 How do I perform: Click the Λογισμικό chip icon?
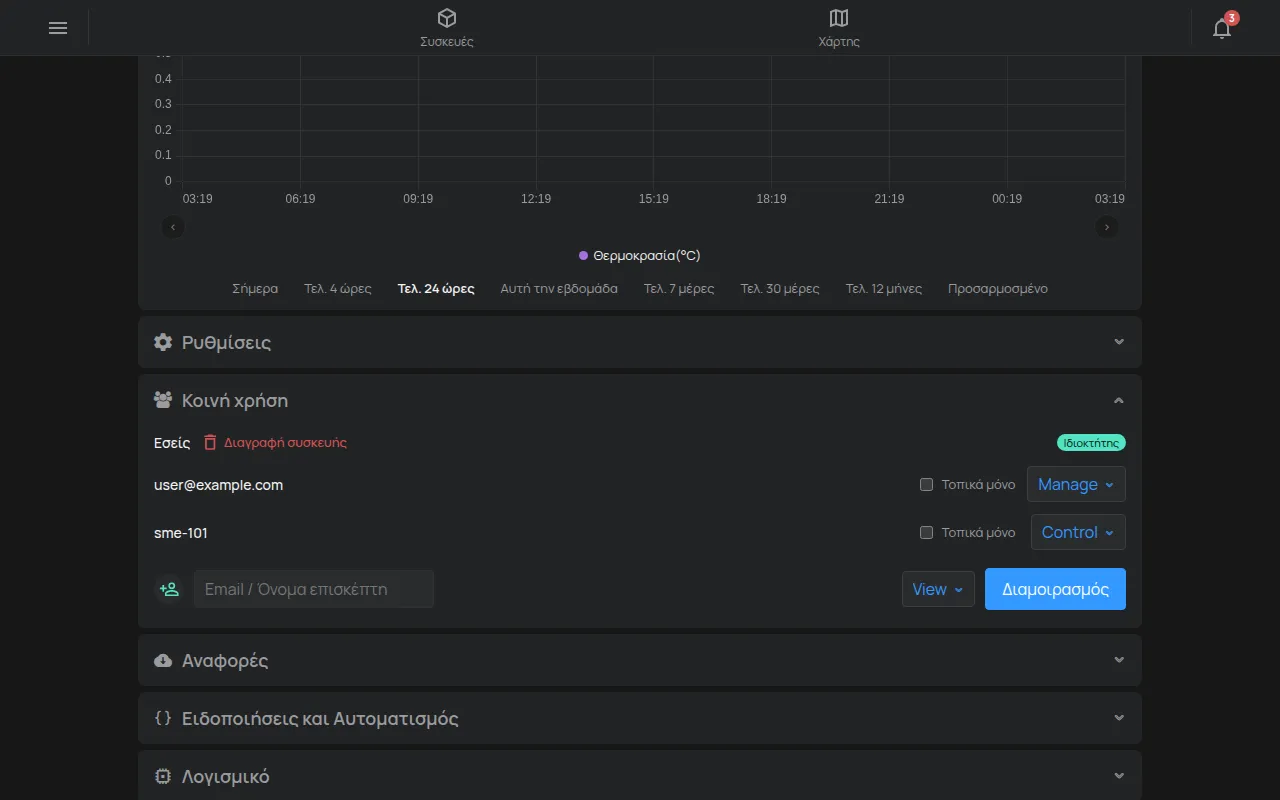(x=163, y=776)
